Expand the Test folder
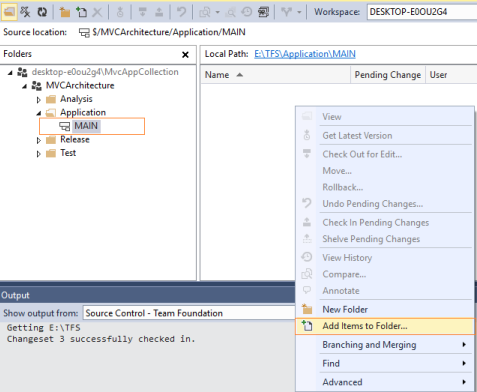This screenshot has height=392, width=477. (39, 154)
